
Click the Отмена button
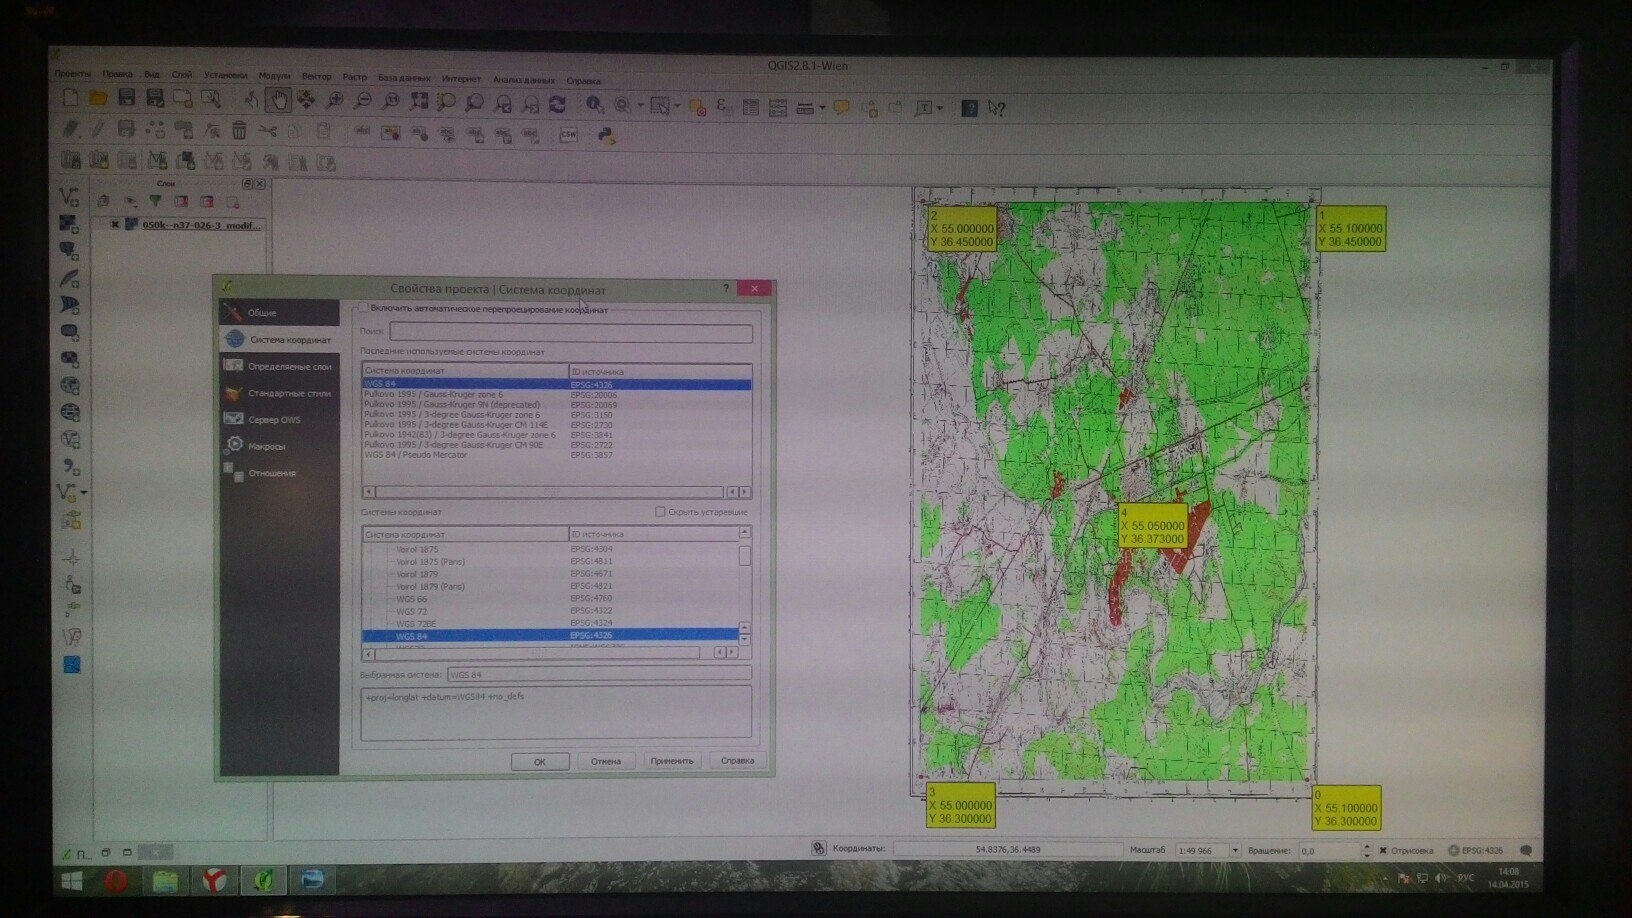[x=606, y=761]
